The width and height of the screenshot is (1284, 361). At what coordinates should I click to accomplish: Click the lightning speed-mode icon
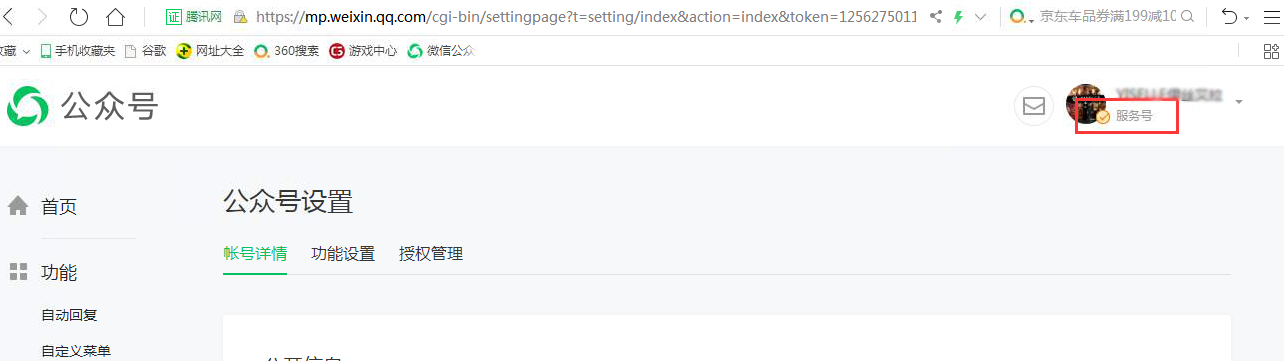click(x=959, y=17)
